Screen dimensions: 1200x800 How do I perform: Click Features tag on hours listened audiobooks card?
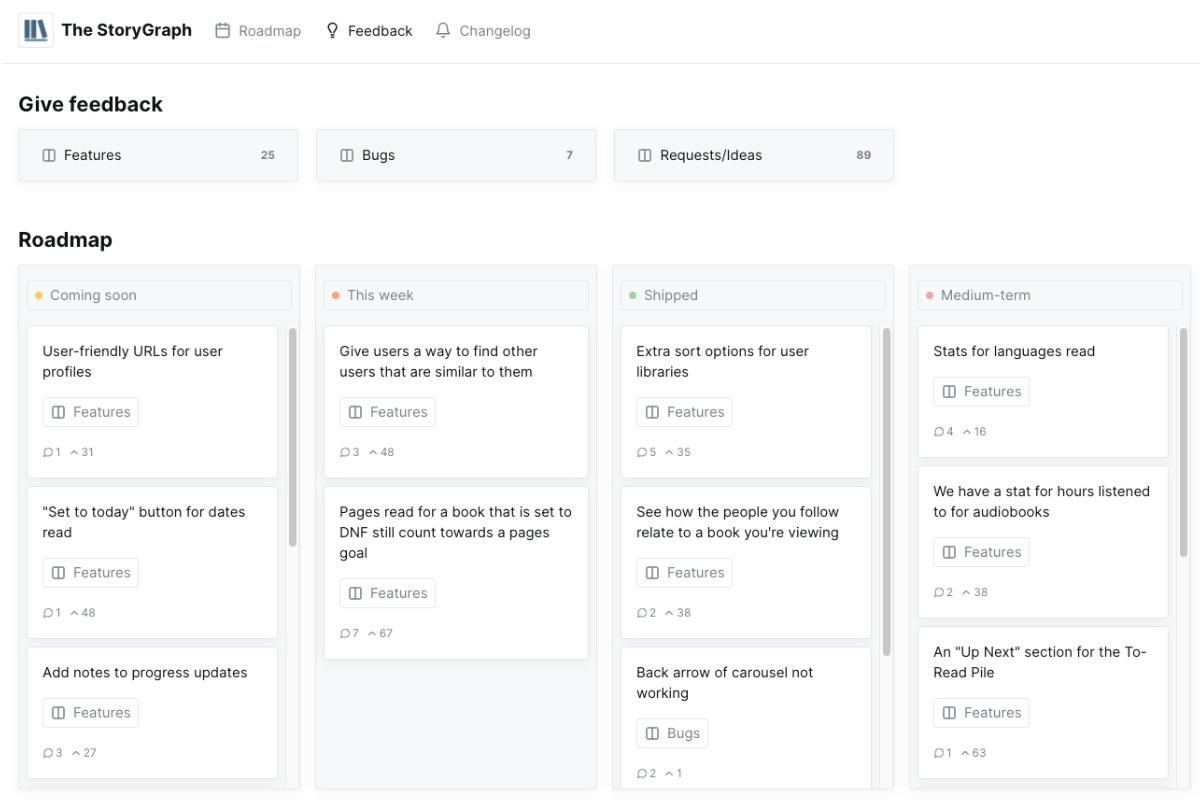coord(981,552)
